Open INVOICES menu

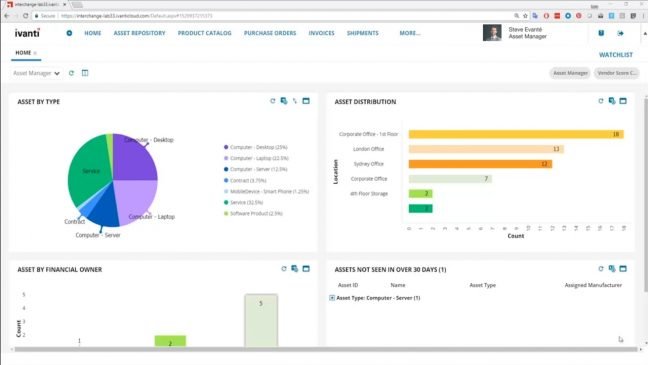point(321,33)
